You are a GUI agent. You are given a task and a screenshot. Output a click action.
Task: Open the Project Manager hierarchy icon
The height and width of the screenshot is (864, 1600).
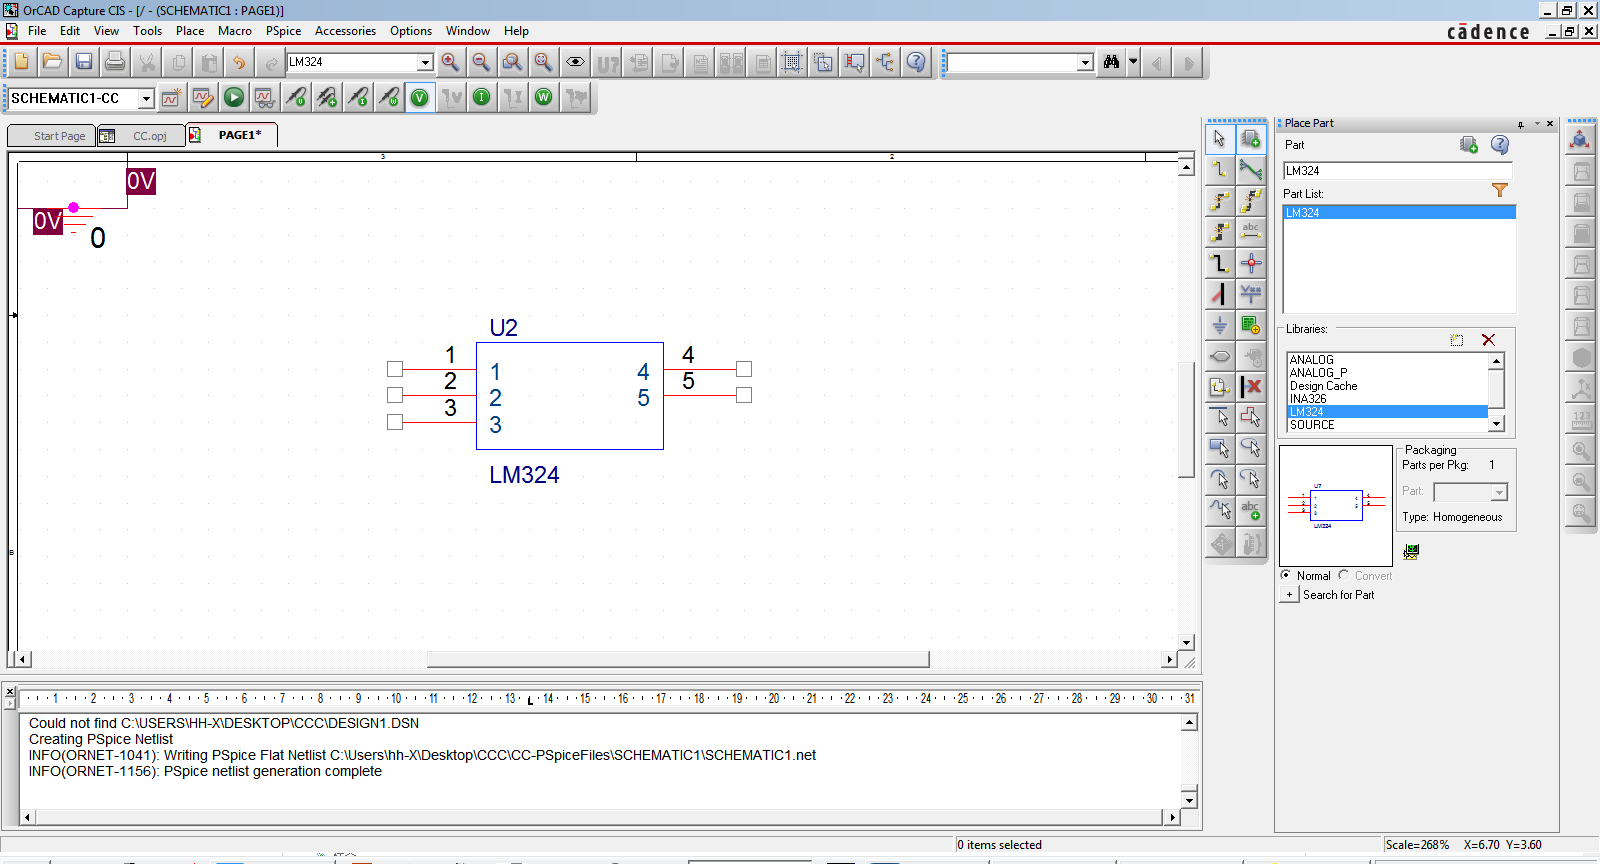coord(885,62)
